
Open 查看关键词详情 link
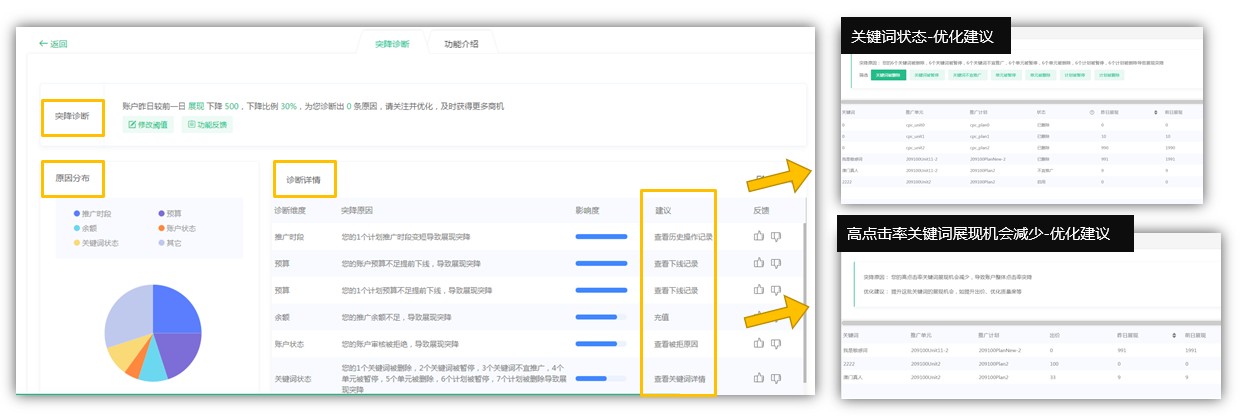(x=680, y=379)
